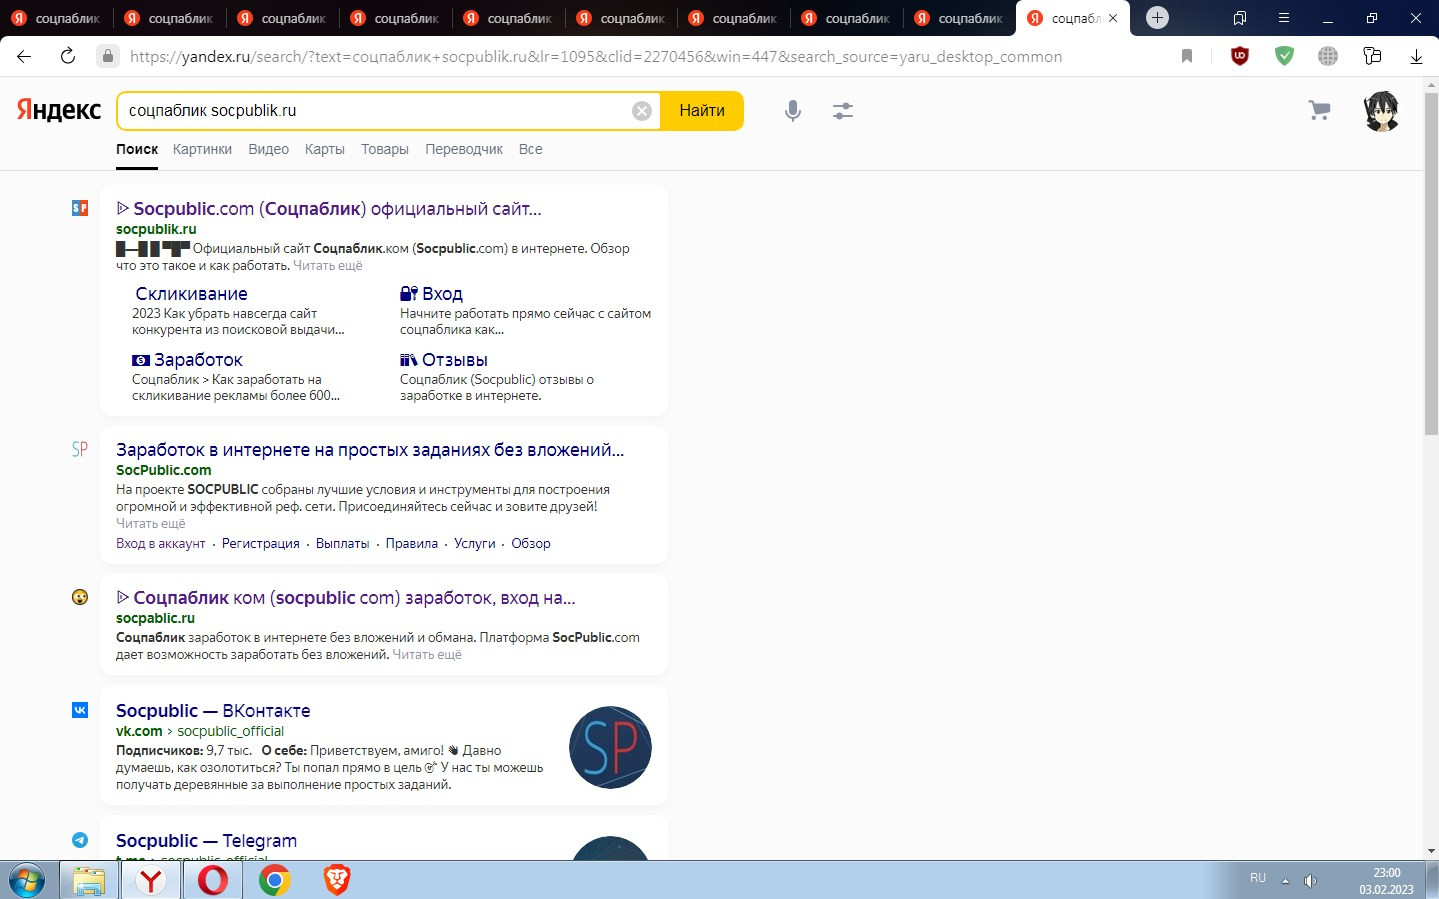The width and height of the screenshot is (1439, 899).
Task: Click the Выплаты link under SocPublic.com
Action: point(342,544)
